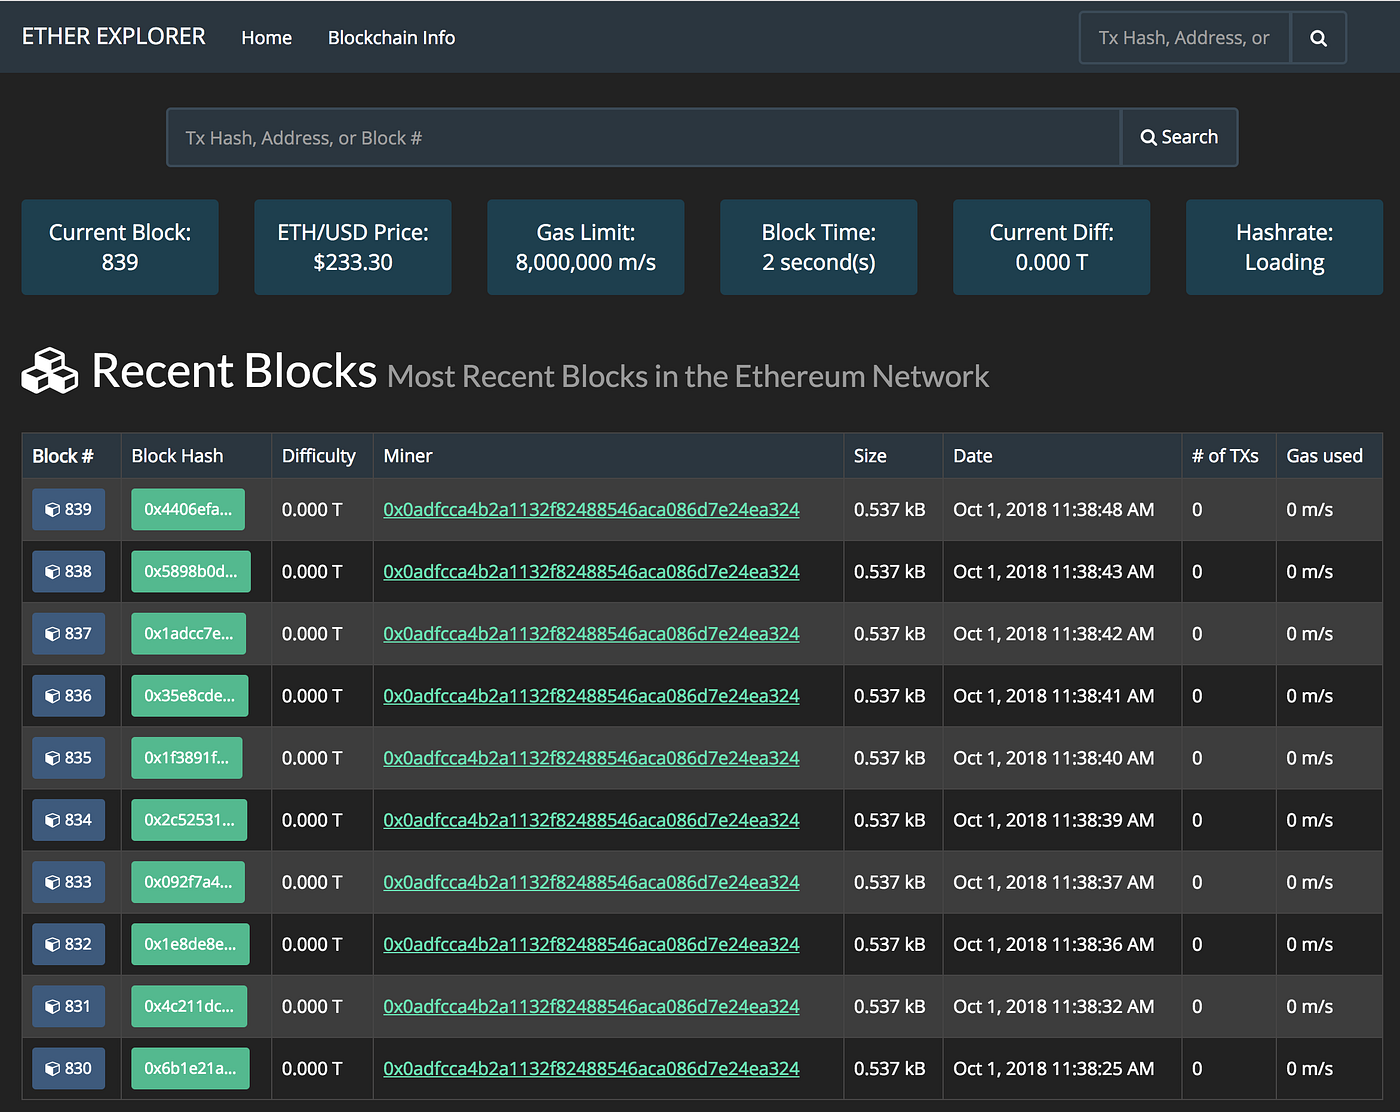The width and height of the screenshot is (1400, 1112).
Task: Open miner address link in block 834 row
Action: [591, 820]
